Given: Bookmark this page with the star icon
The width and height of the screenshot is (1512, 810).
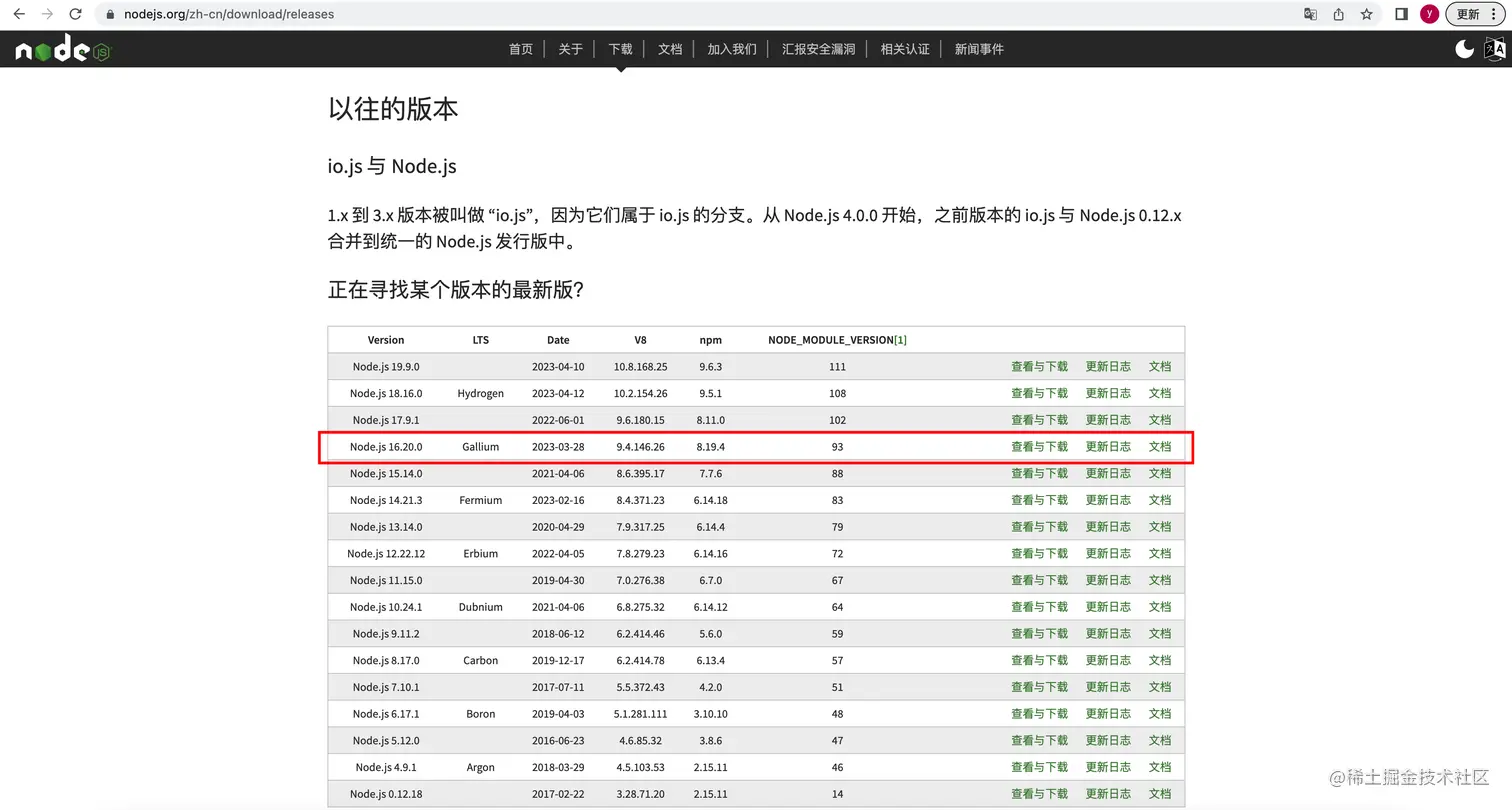Looking at the screenshot, I should [1366, 14].
